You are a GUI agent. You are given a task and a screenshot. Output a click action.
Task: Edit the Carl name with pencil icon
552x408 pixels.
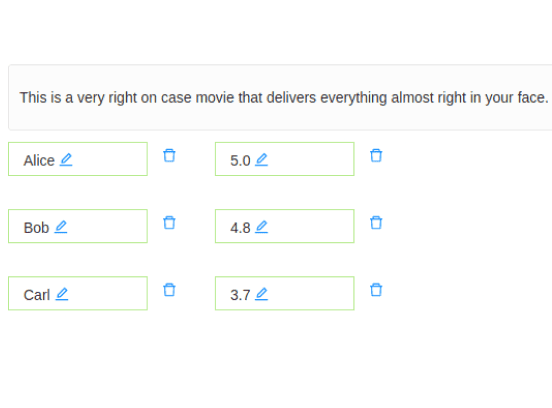click(62, 294)
